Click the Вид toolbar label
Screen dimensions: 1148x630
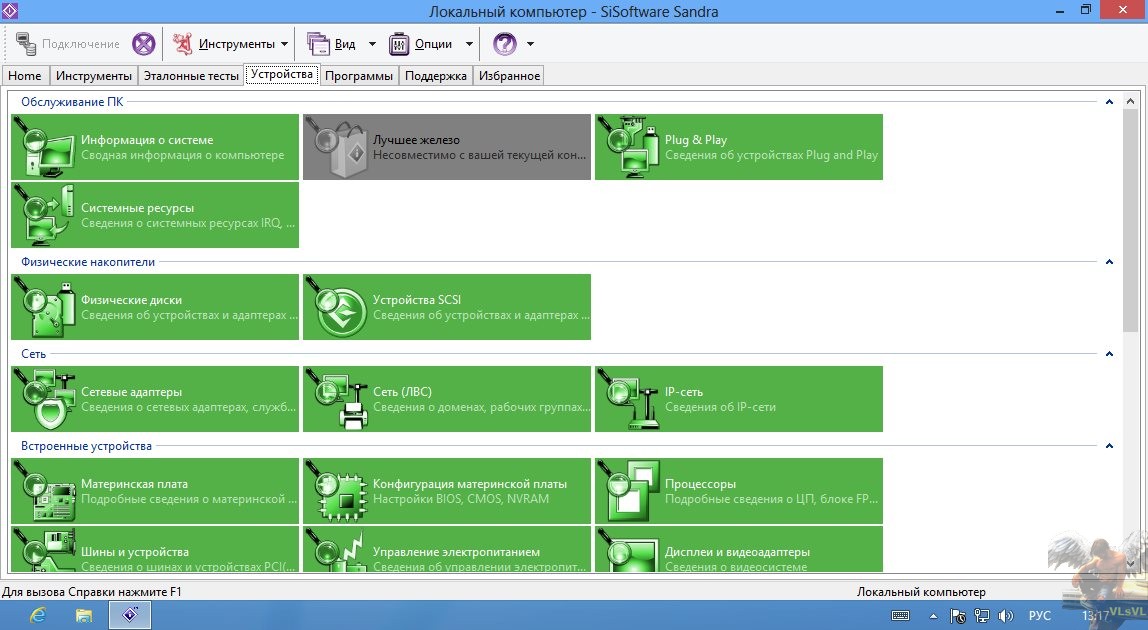345,44
